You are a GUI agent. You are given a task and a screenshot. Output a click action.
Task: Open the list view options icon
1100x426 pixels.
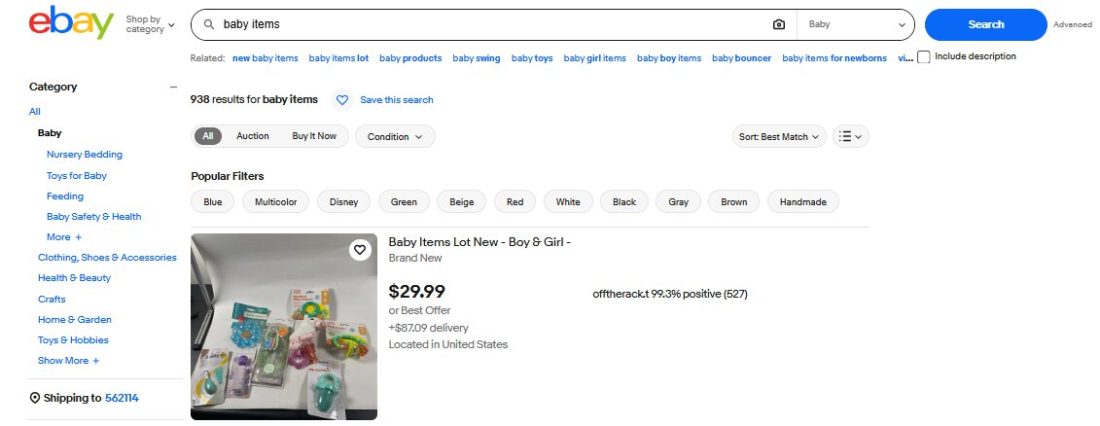850,137
